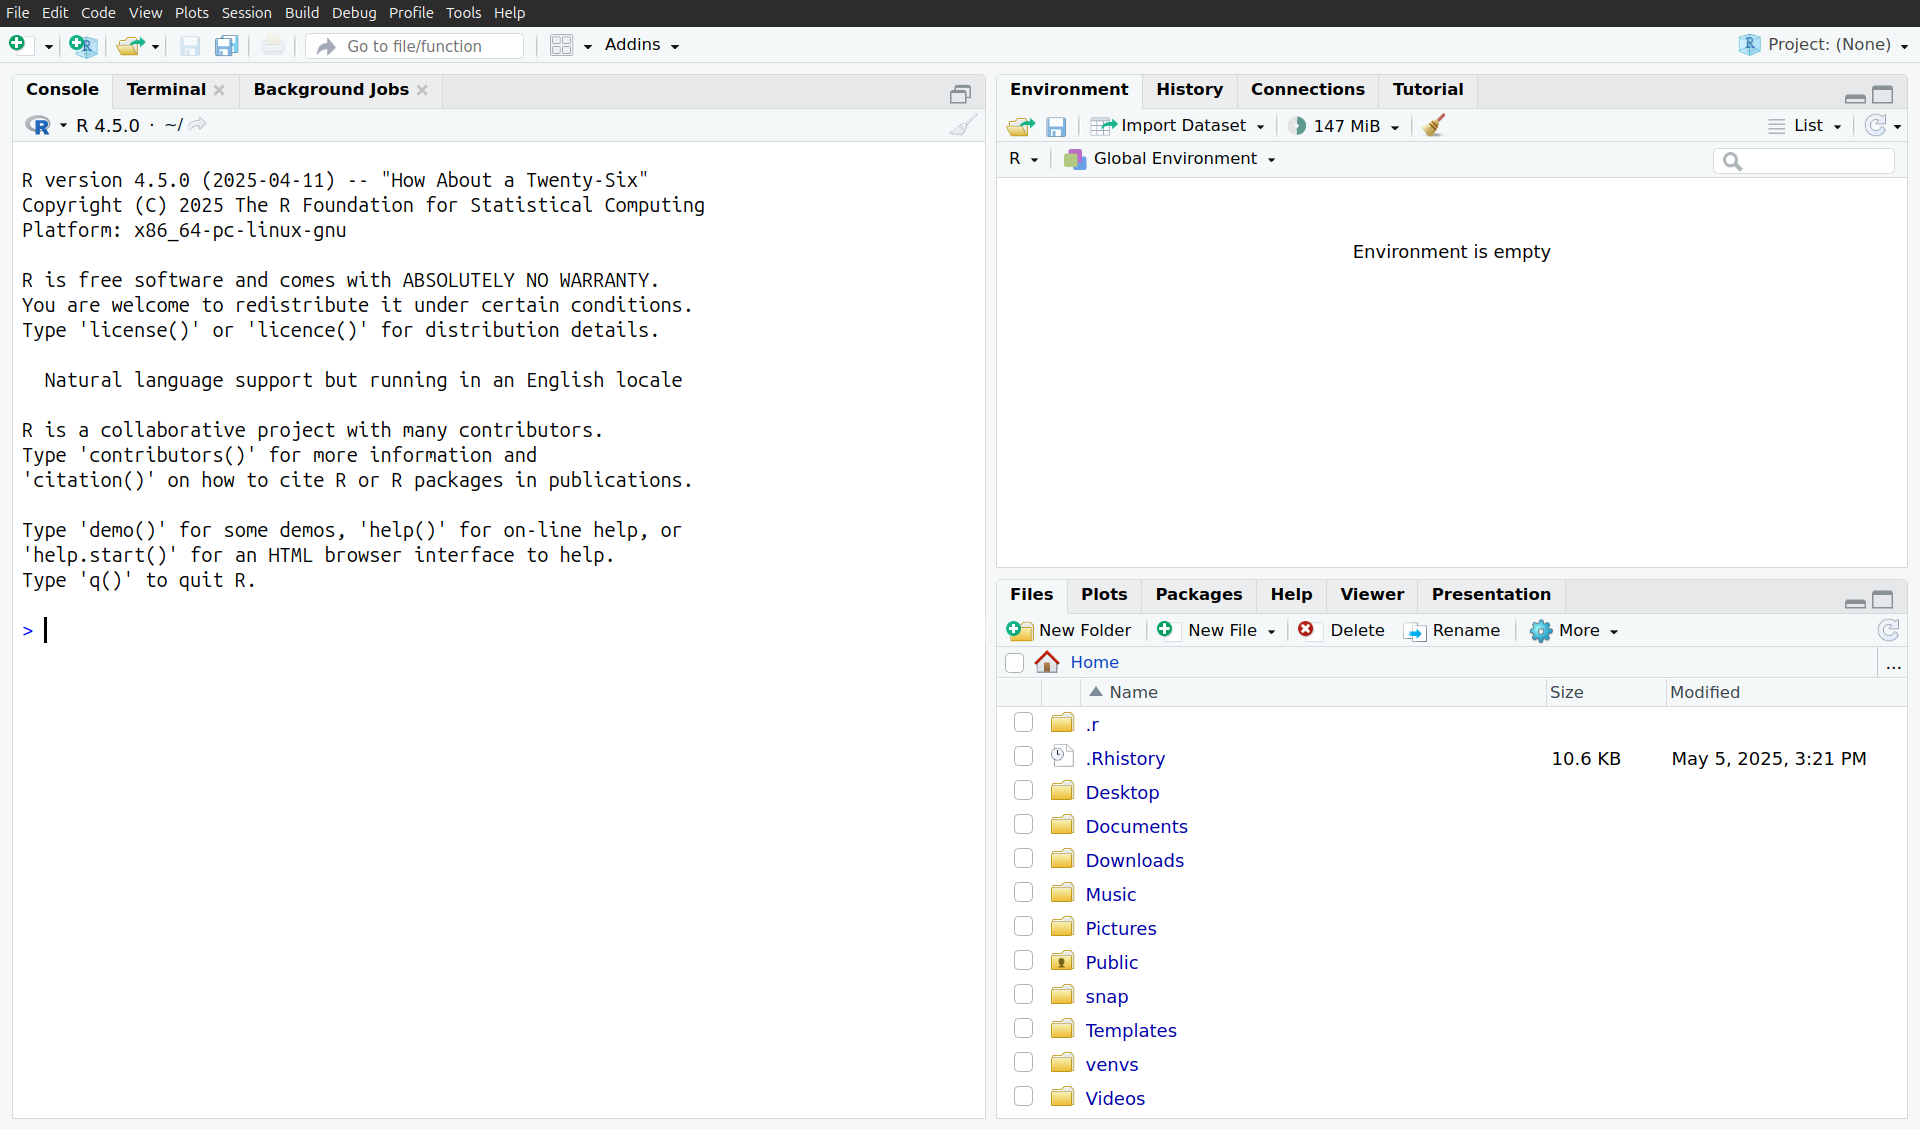Click the Create Project icon
This screenshot has height=1129, width=1920.
(x=82, y=45)
